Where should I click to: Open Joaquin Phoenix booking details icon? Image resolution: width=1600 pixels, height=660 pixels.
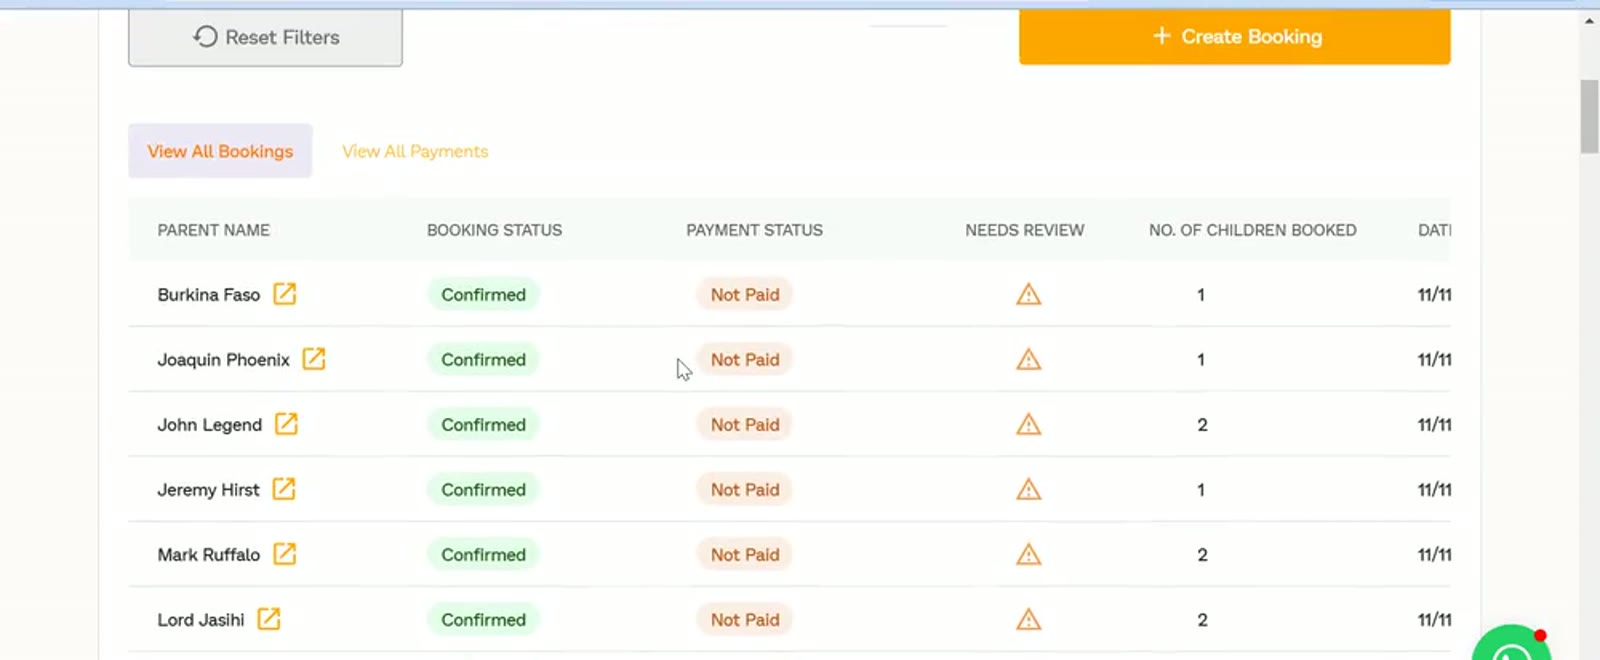314,359
